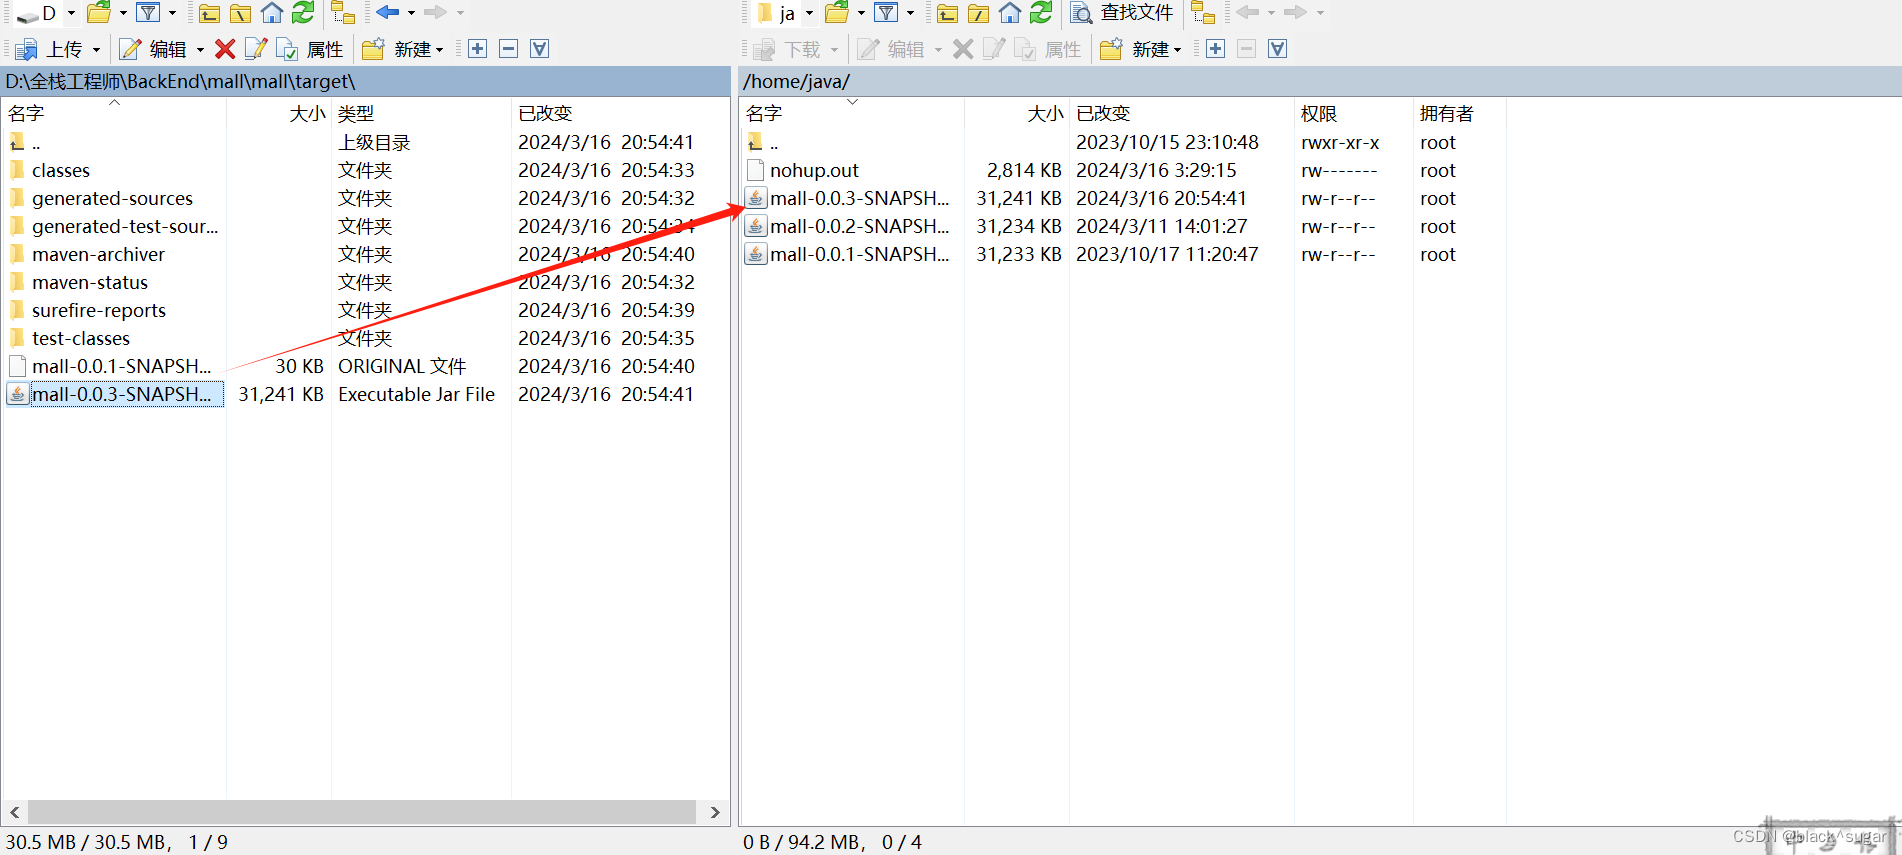Open the remote '..' parent directory entry
This screenshot has width=1902, height=855.
774,142
